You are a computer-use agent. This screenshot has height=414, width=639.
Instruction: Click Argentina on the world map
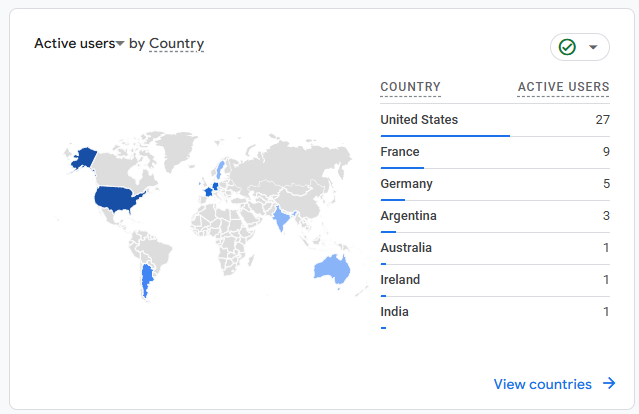pos(148,279)
